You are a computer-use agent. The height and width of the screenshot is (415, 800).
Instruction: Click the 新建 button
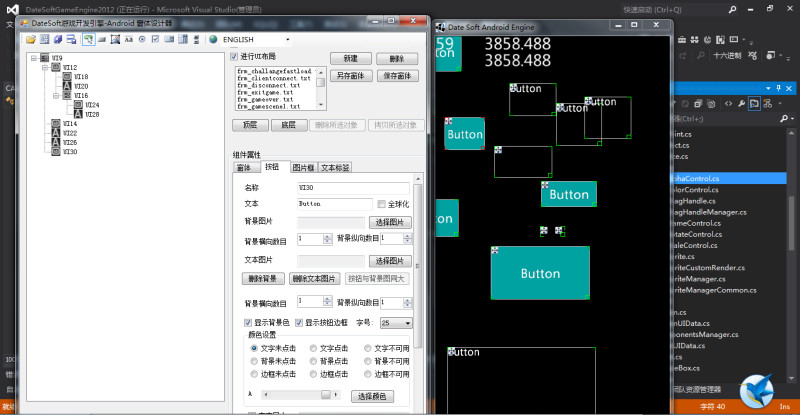point(350,59)
